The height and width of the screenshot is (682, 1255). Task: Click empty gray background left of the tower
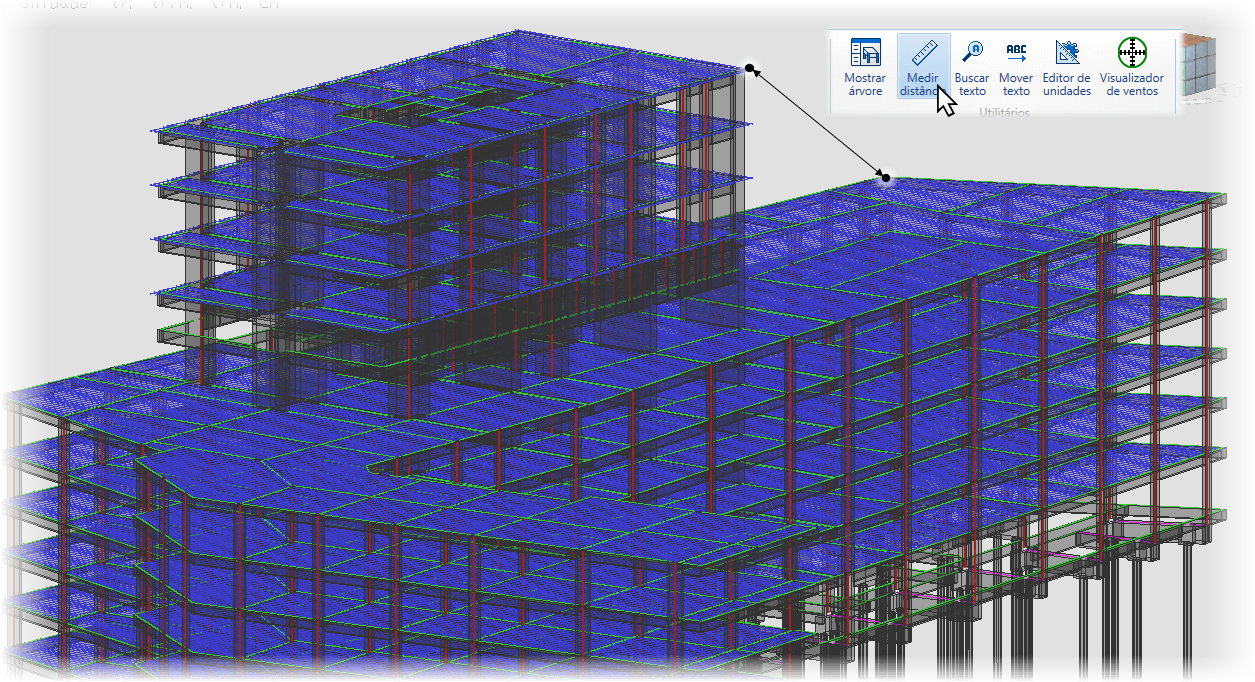click(x=70, y=200)
